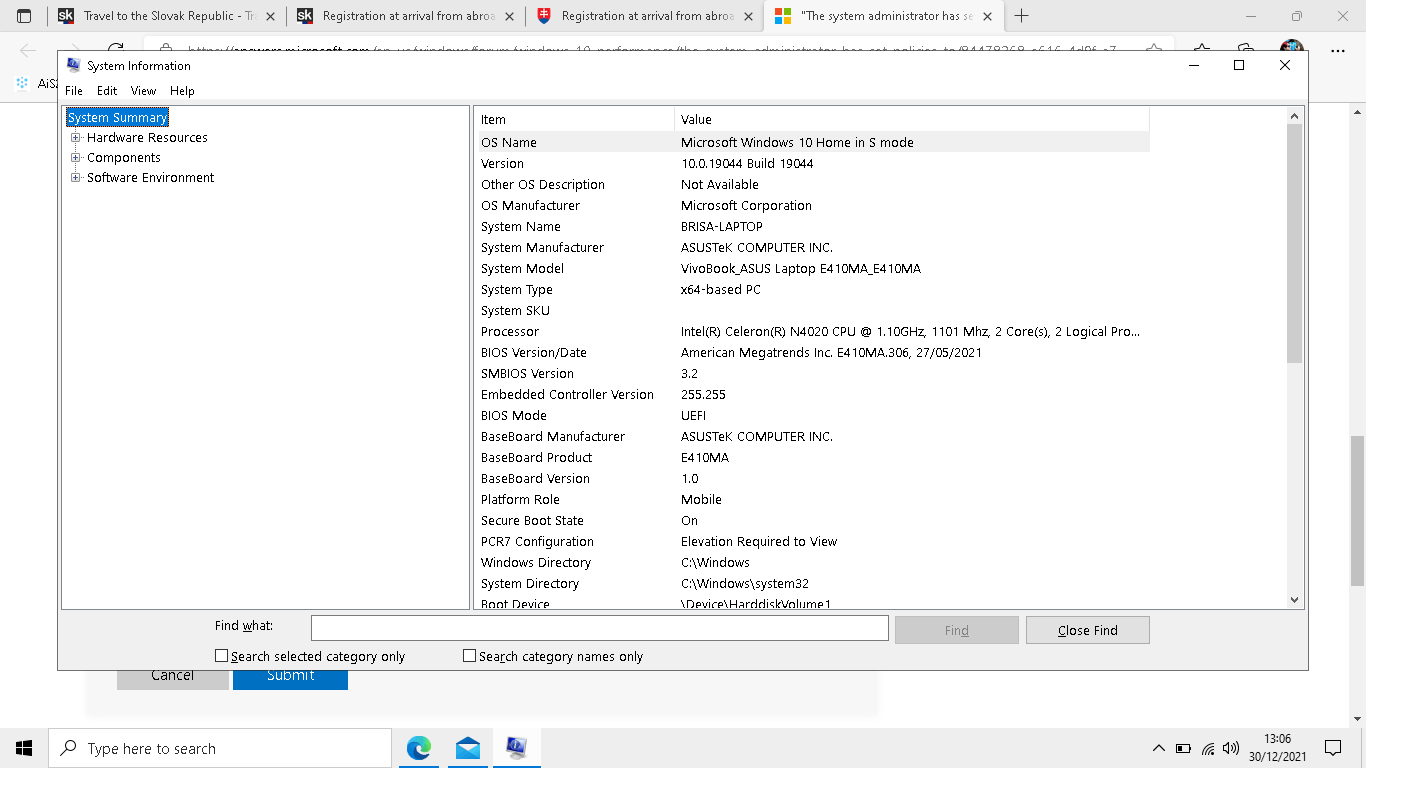The width and height of the screenshot is (1408, 808).
Task: Open Microsoft Edge from the taskbar
Action: (419, 748)
